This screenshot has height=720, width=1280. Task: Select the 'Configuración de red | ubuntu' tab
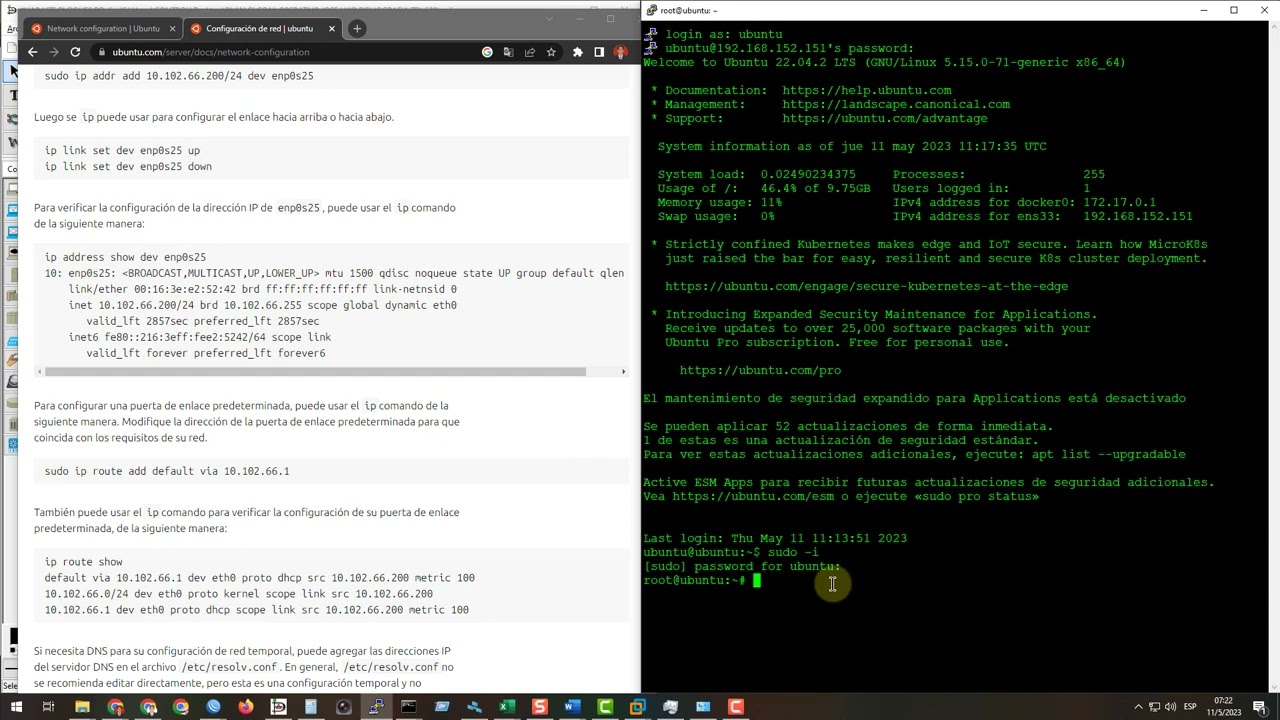[x=262, y=28]
